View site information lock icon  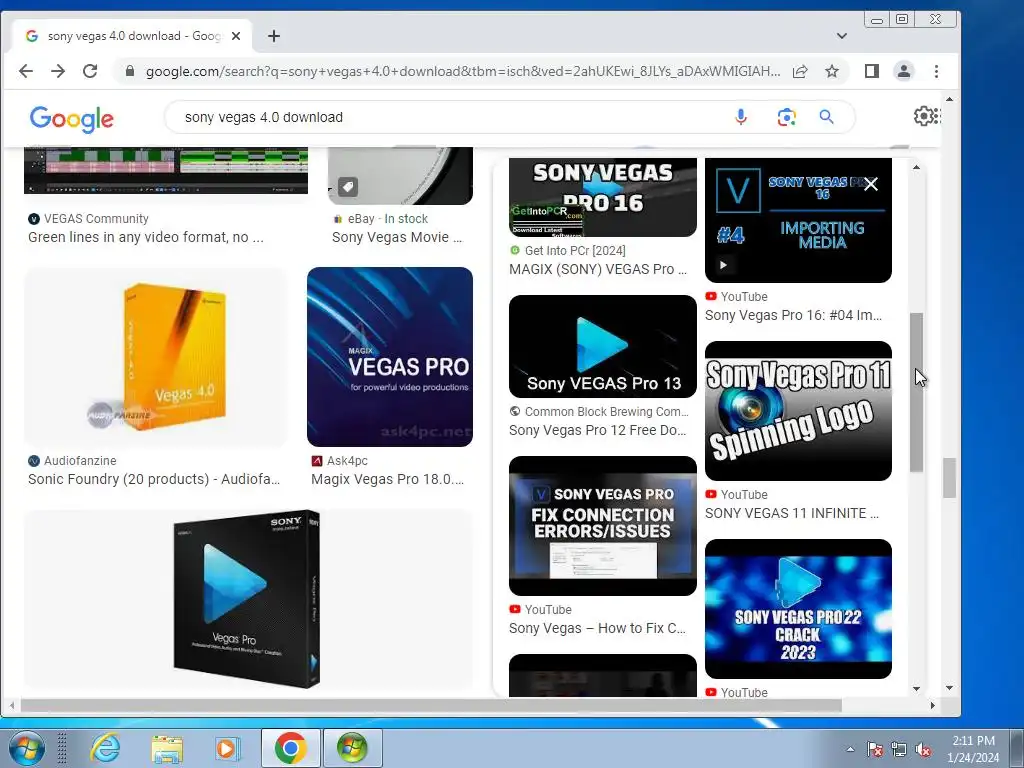pos(130,71)
